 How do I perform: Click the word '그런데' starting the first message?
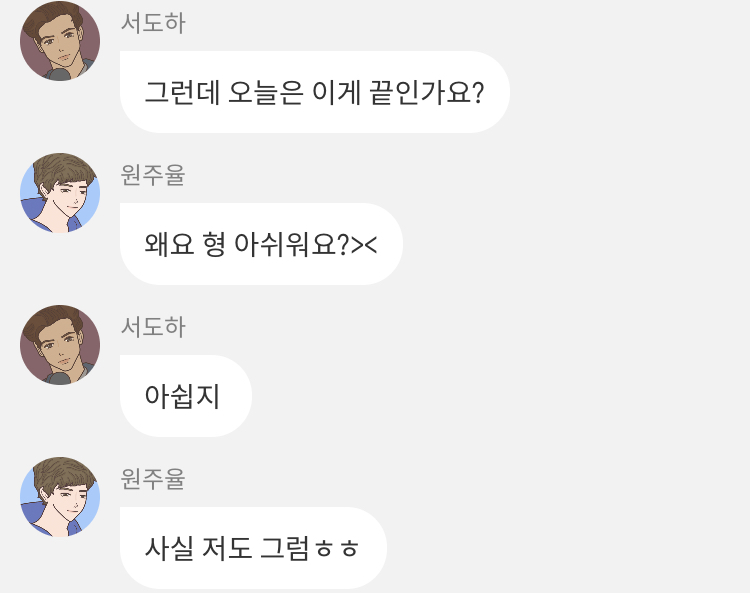click(x=182, y=92)
